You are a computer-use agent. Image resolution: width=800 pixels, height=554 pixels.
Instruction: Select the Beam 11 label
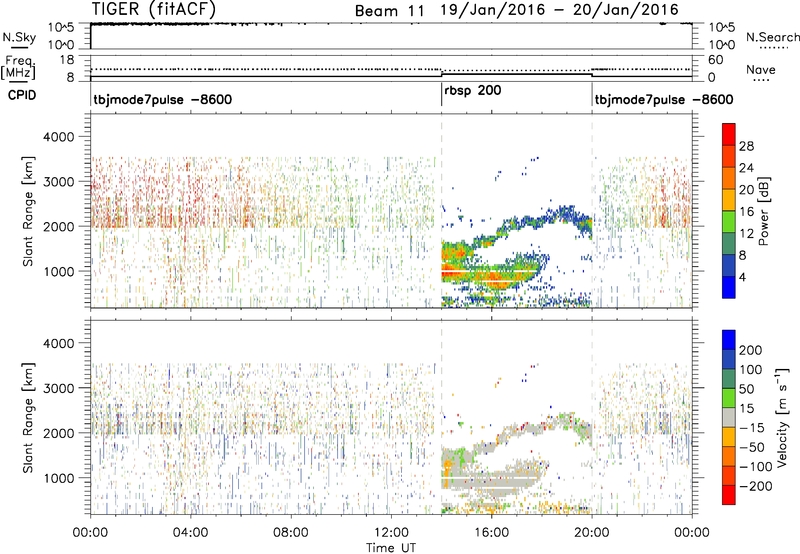389,11
